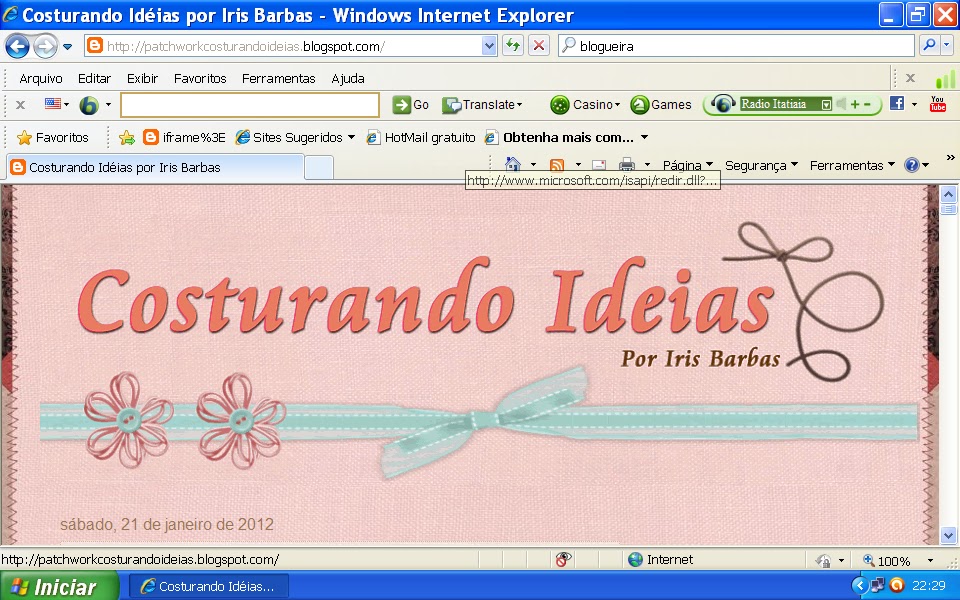Increase radio volume with the plus button
Image resolution: width=960 pixels, height=600 pixels.
(855, 105)
